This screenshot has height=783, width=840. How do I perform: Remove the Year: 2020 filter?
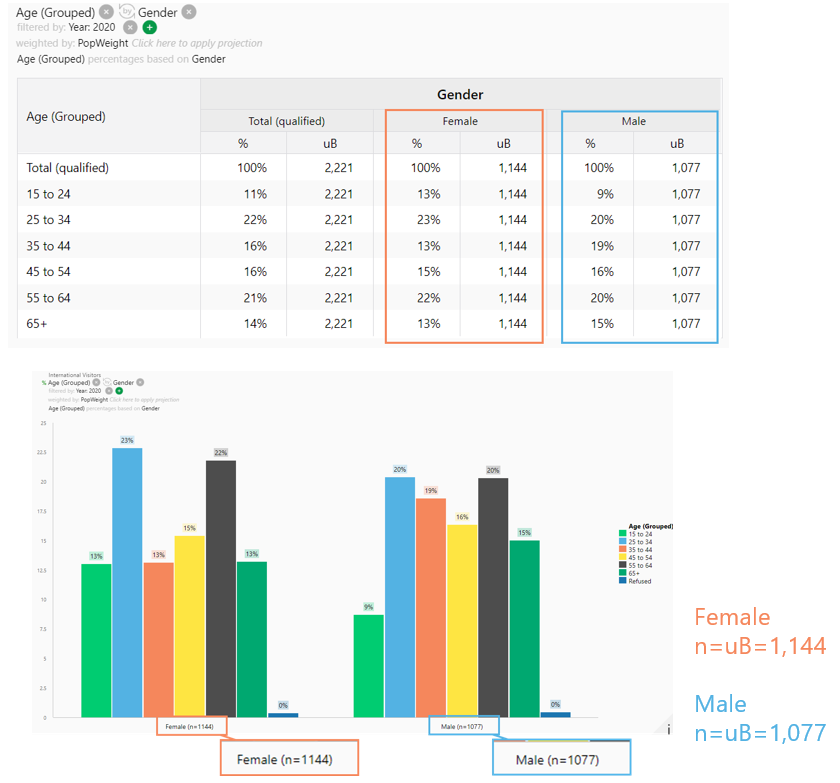pos(130,27)
